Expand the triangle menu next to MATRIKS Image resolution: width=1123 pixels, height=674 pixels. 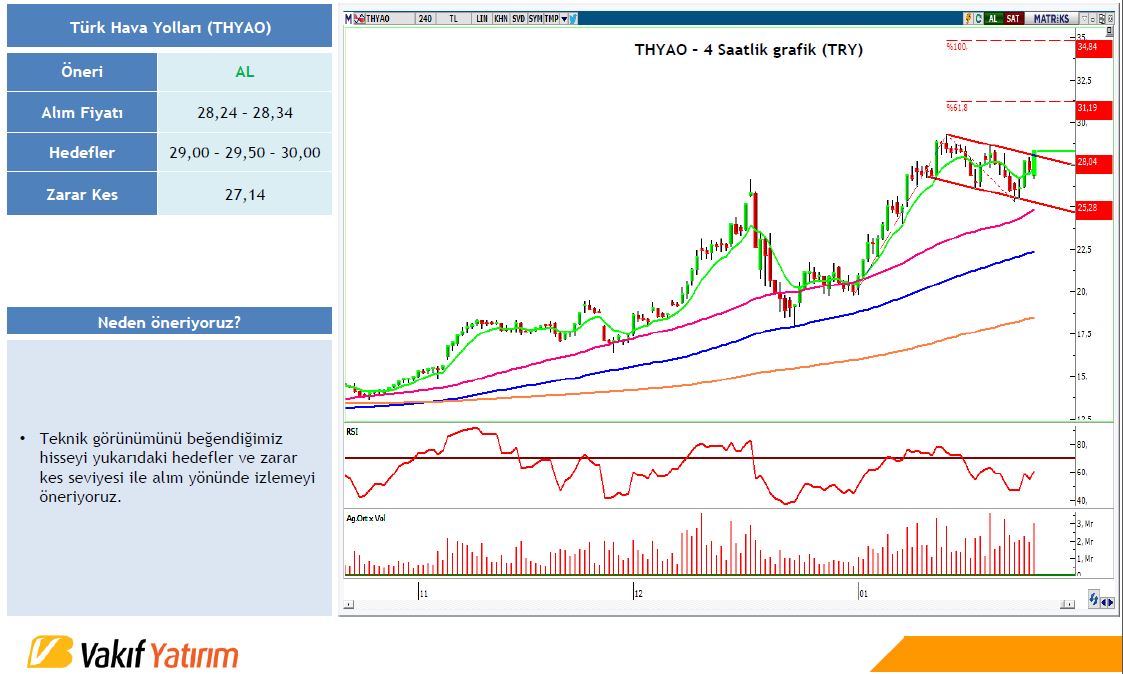click(x=1082, y=18)
